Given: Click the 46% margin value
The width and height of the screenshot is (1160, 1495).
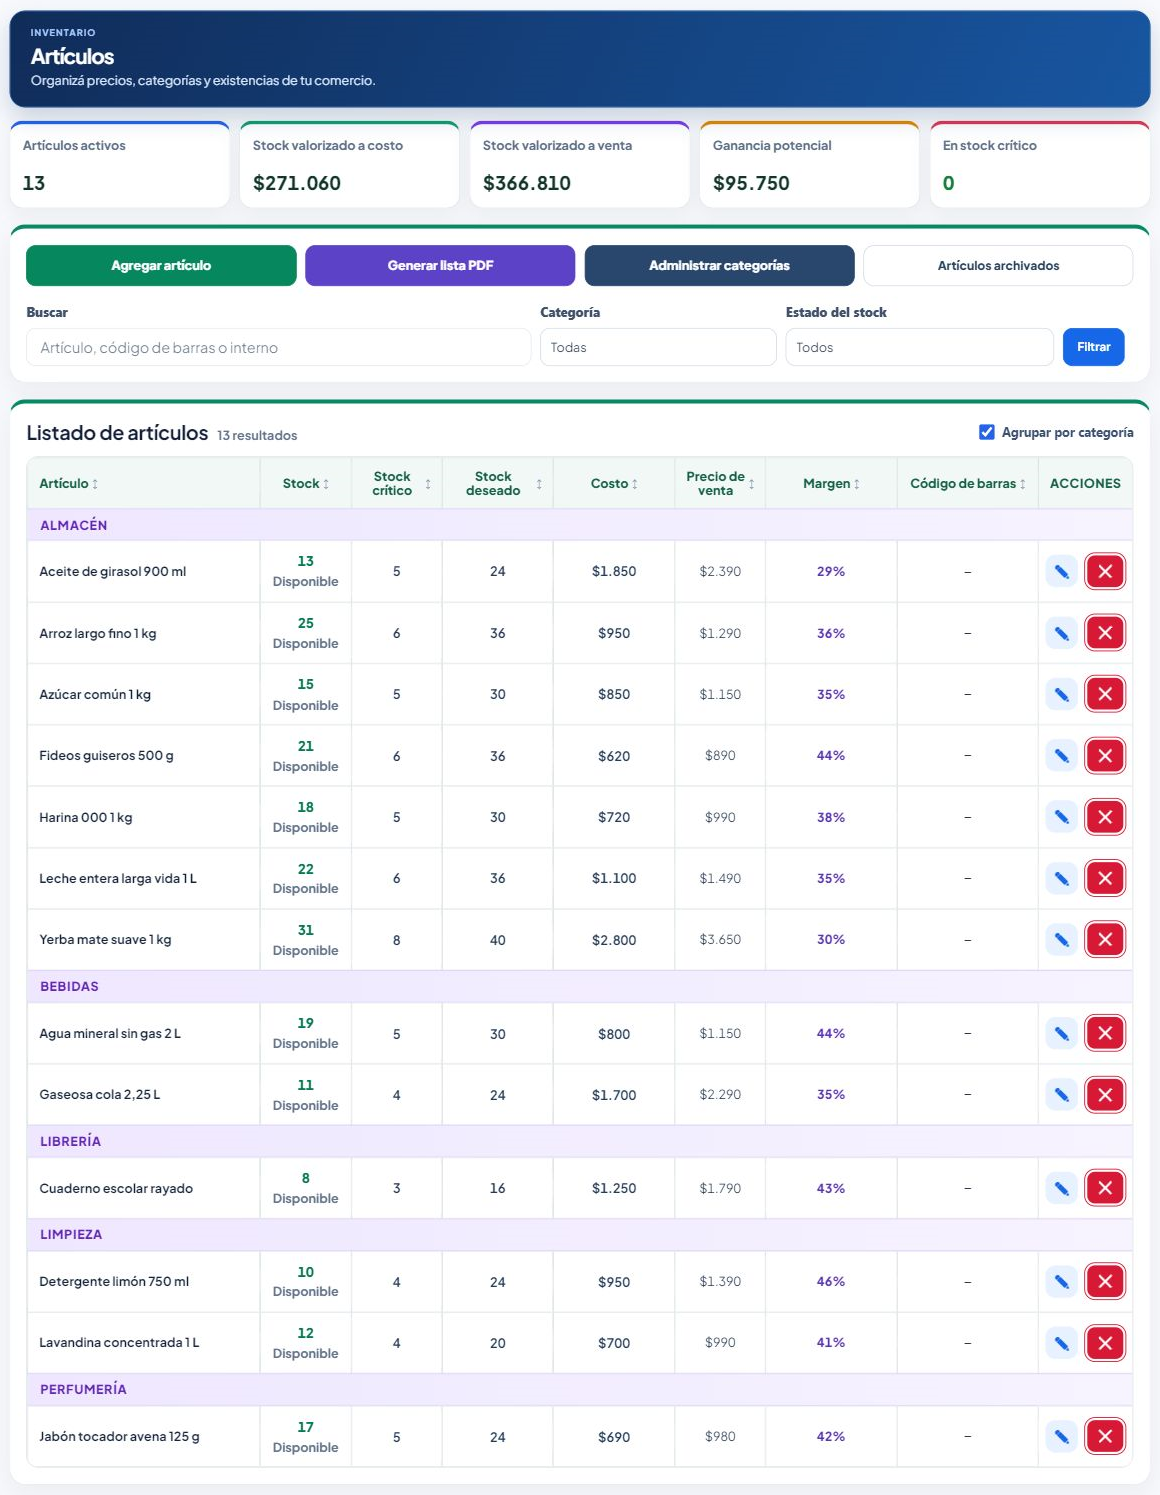Looking at the screenshot, I should [831, 1281].
